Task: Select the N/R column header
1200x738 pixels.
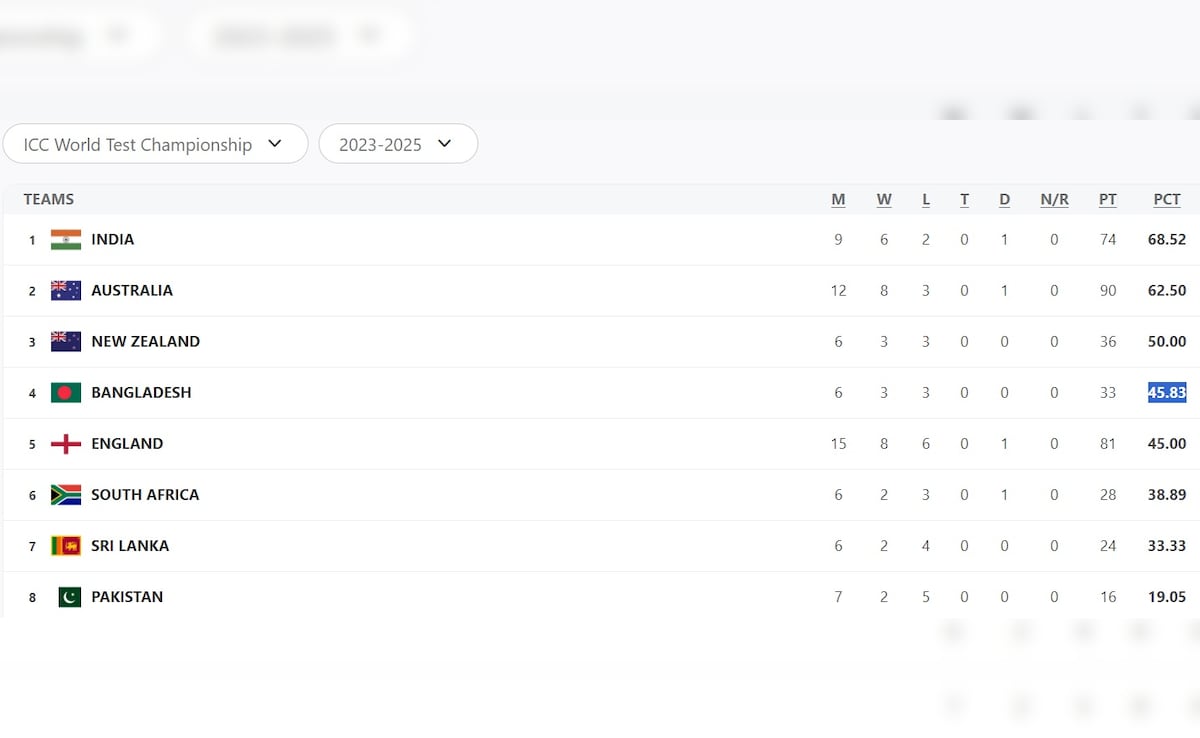Action: coord(1054,199)
